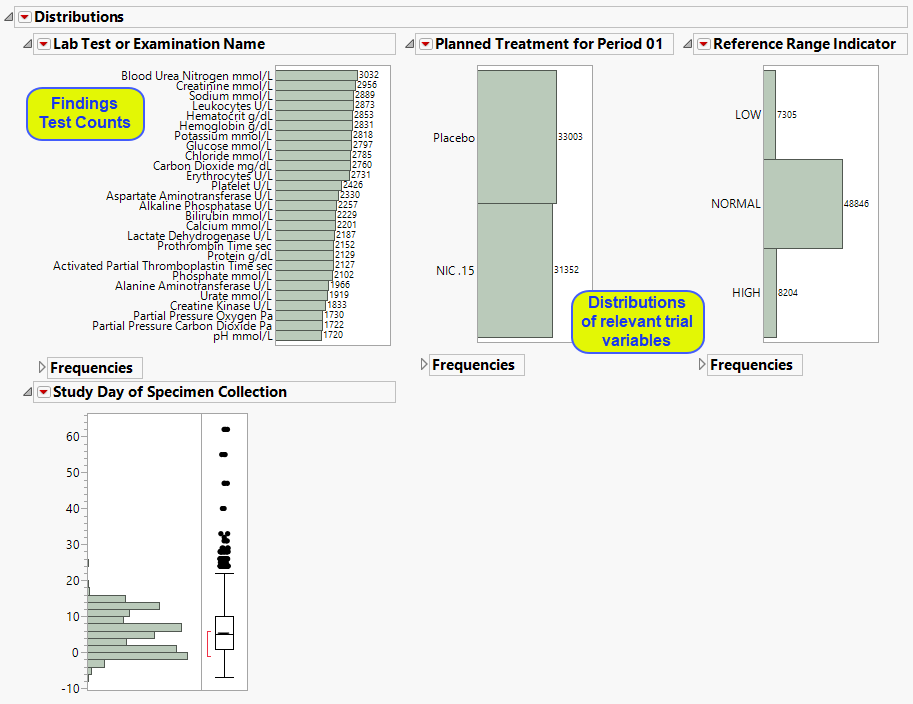Click the 48846 count value for NORMAL
This screenshot has height=704, width=913.
[856, 204]
